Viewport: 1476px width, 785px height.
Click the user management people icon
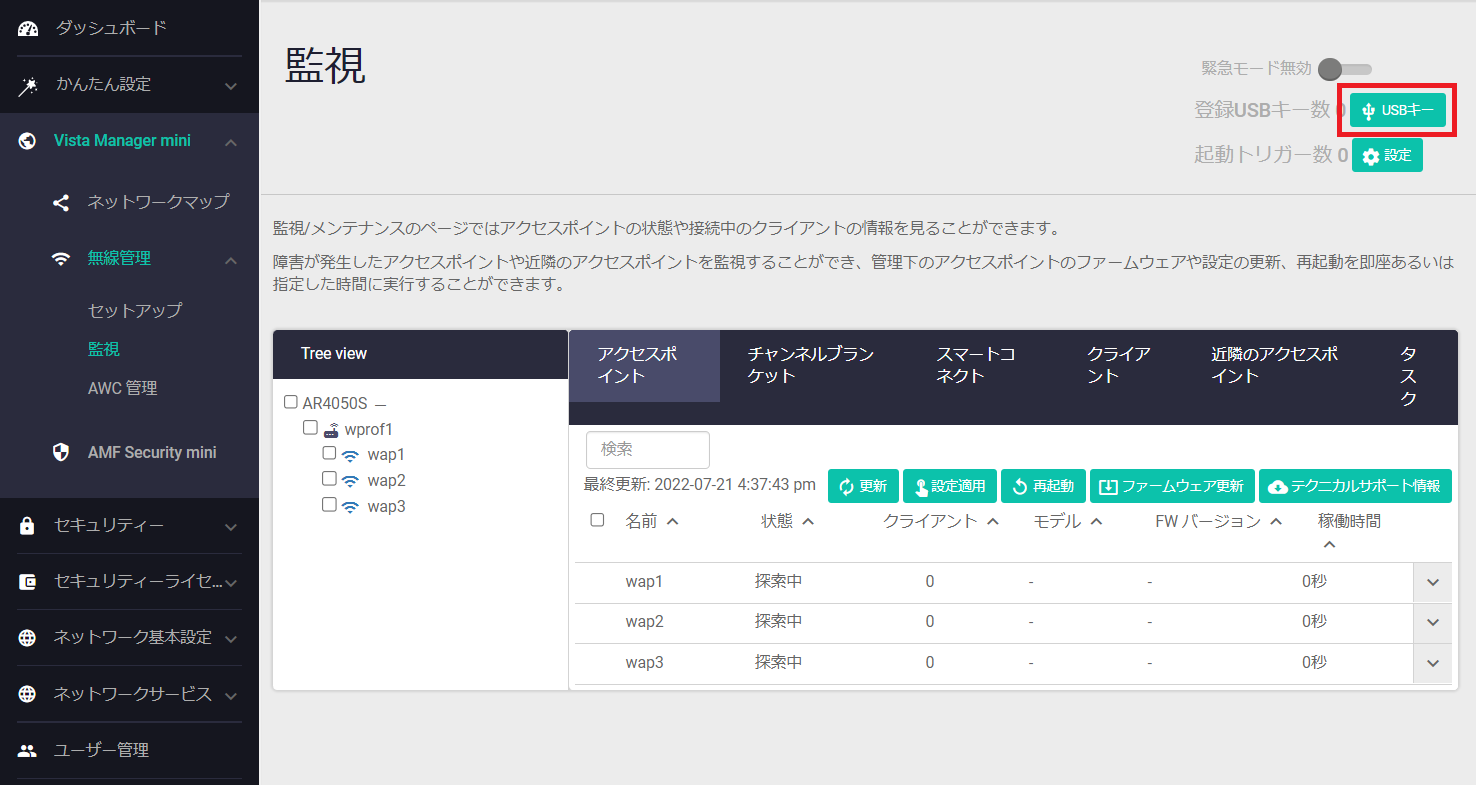(x=27, y=750)
